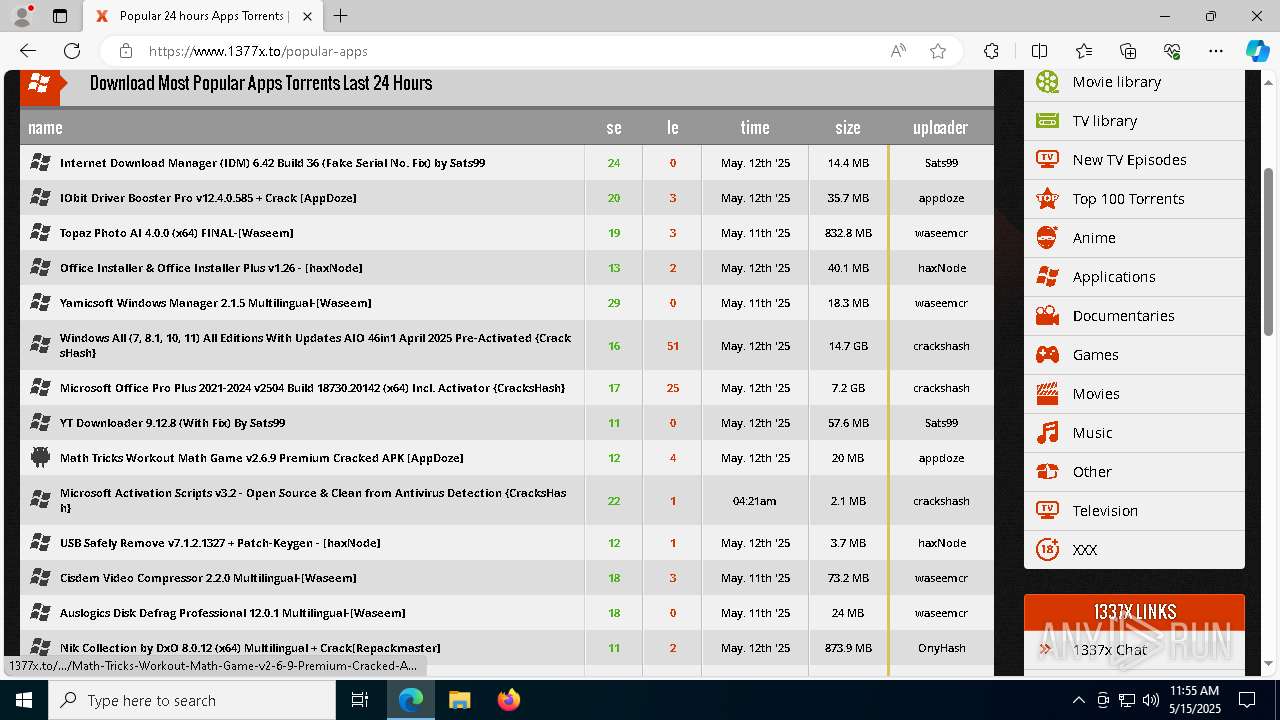The height and width of the screenshot is (720, 1280).
Task: Browse the Anime category link
Action: [1094, 238]
